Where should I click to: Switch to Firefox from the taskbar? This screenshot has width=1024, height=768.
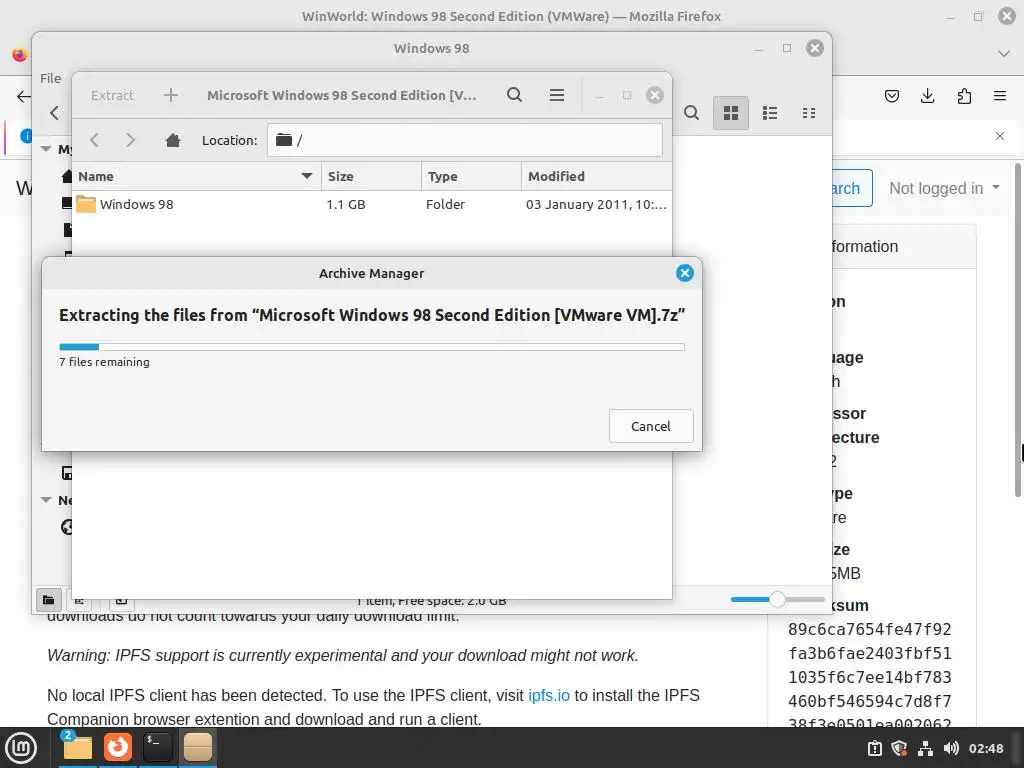click(x=118, y=747)
